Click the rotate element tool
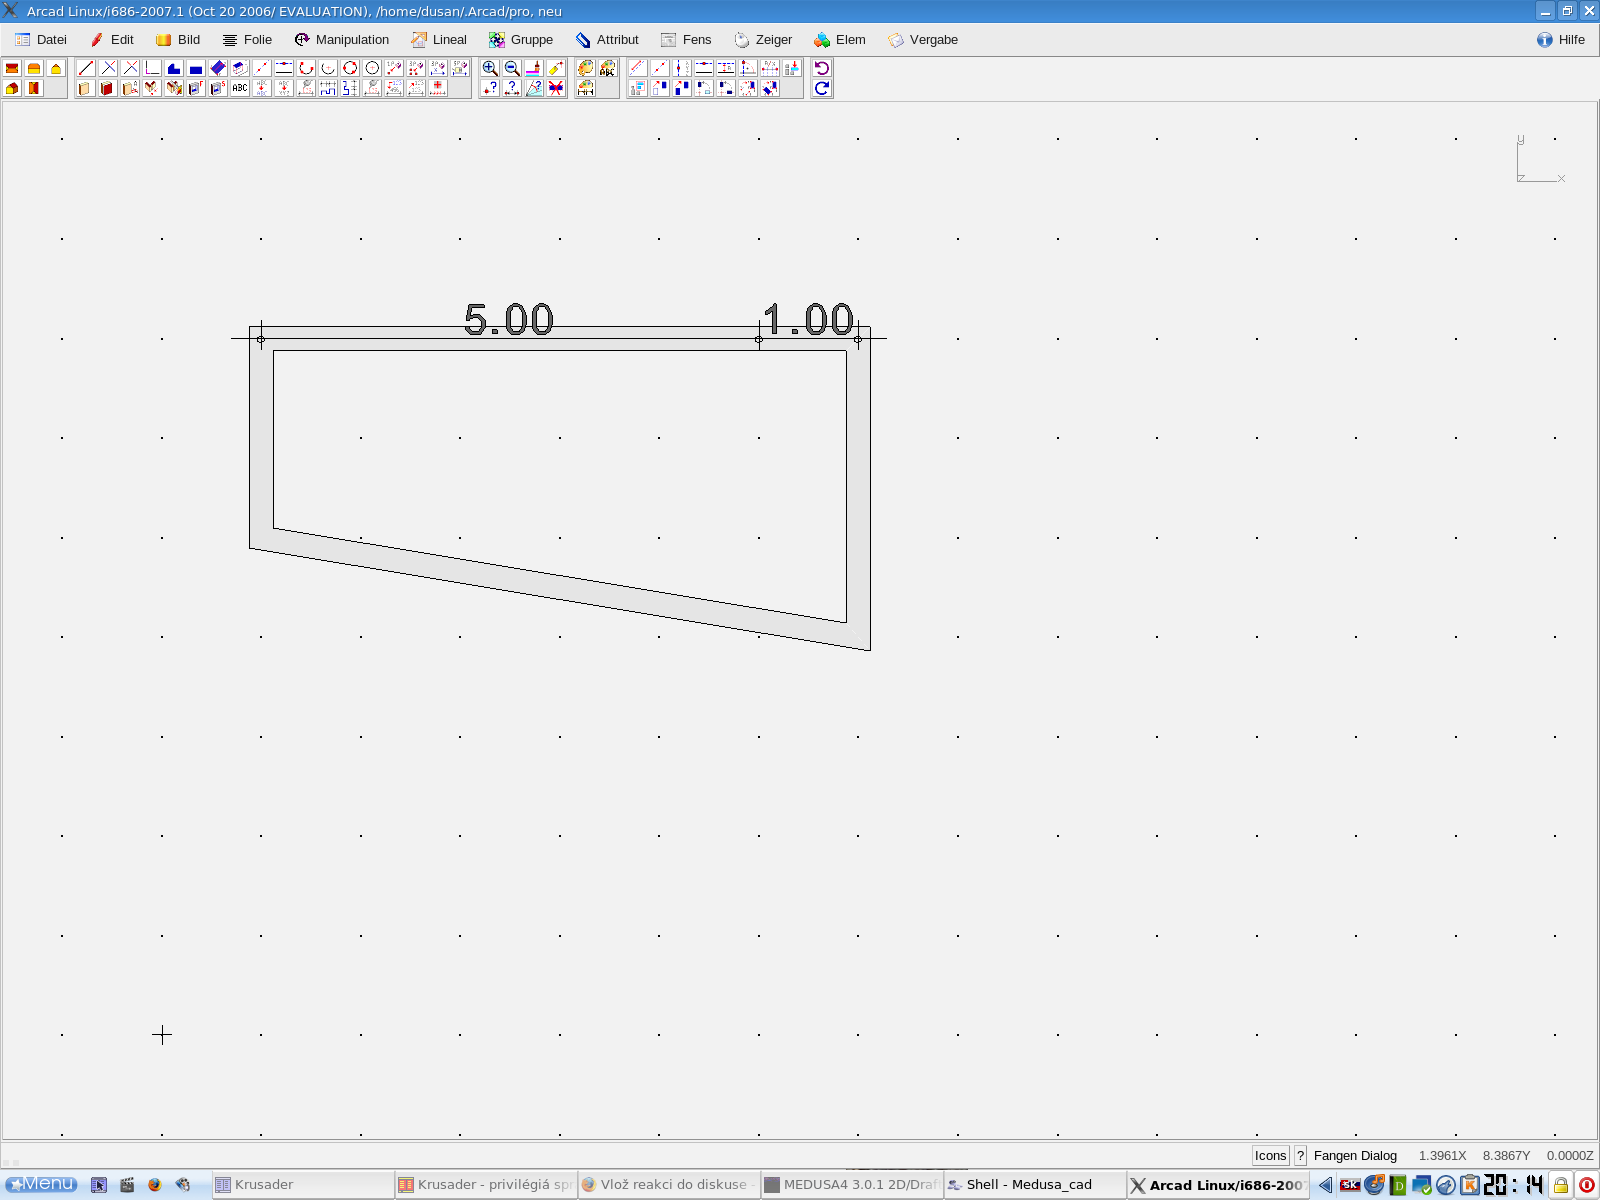The image size is (1600, 1200). [704, 88]
